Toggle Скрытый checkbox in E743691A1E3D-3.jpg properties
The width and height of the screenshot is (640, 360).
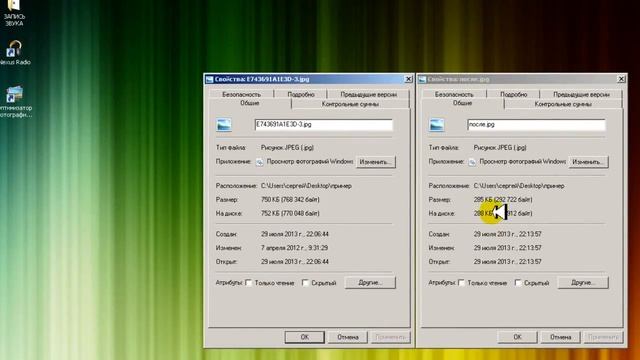coord(305,283)
